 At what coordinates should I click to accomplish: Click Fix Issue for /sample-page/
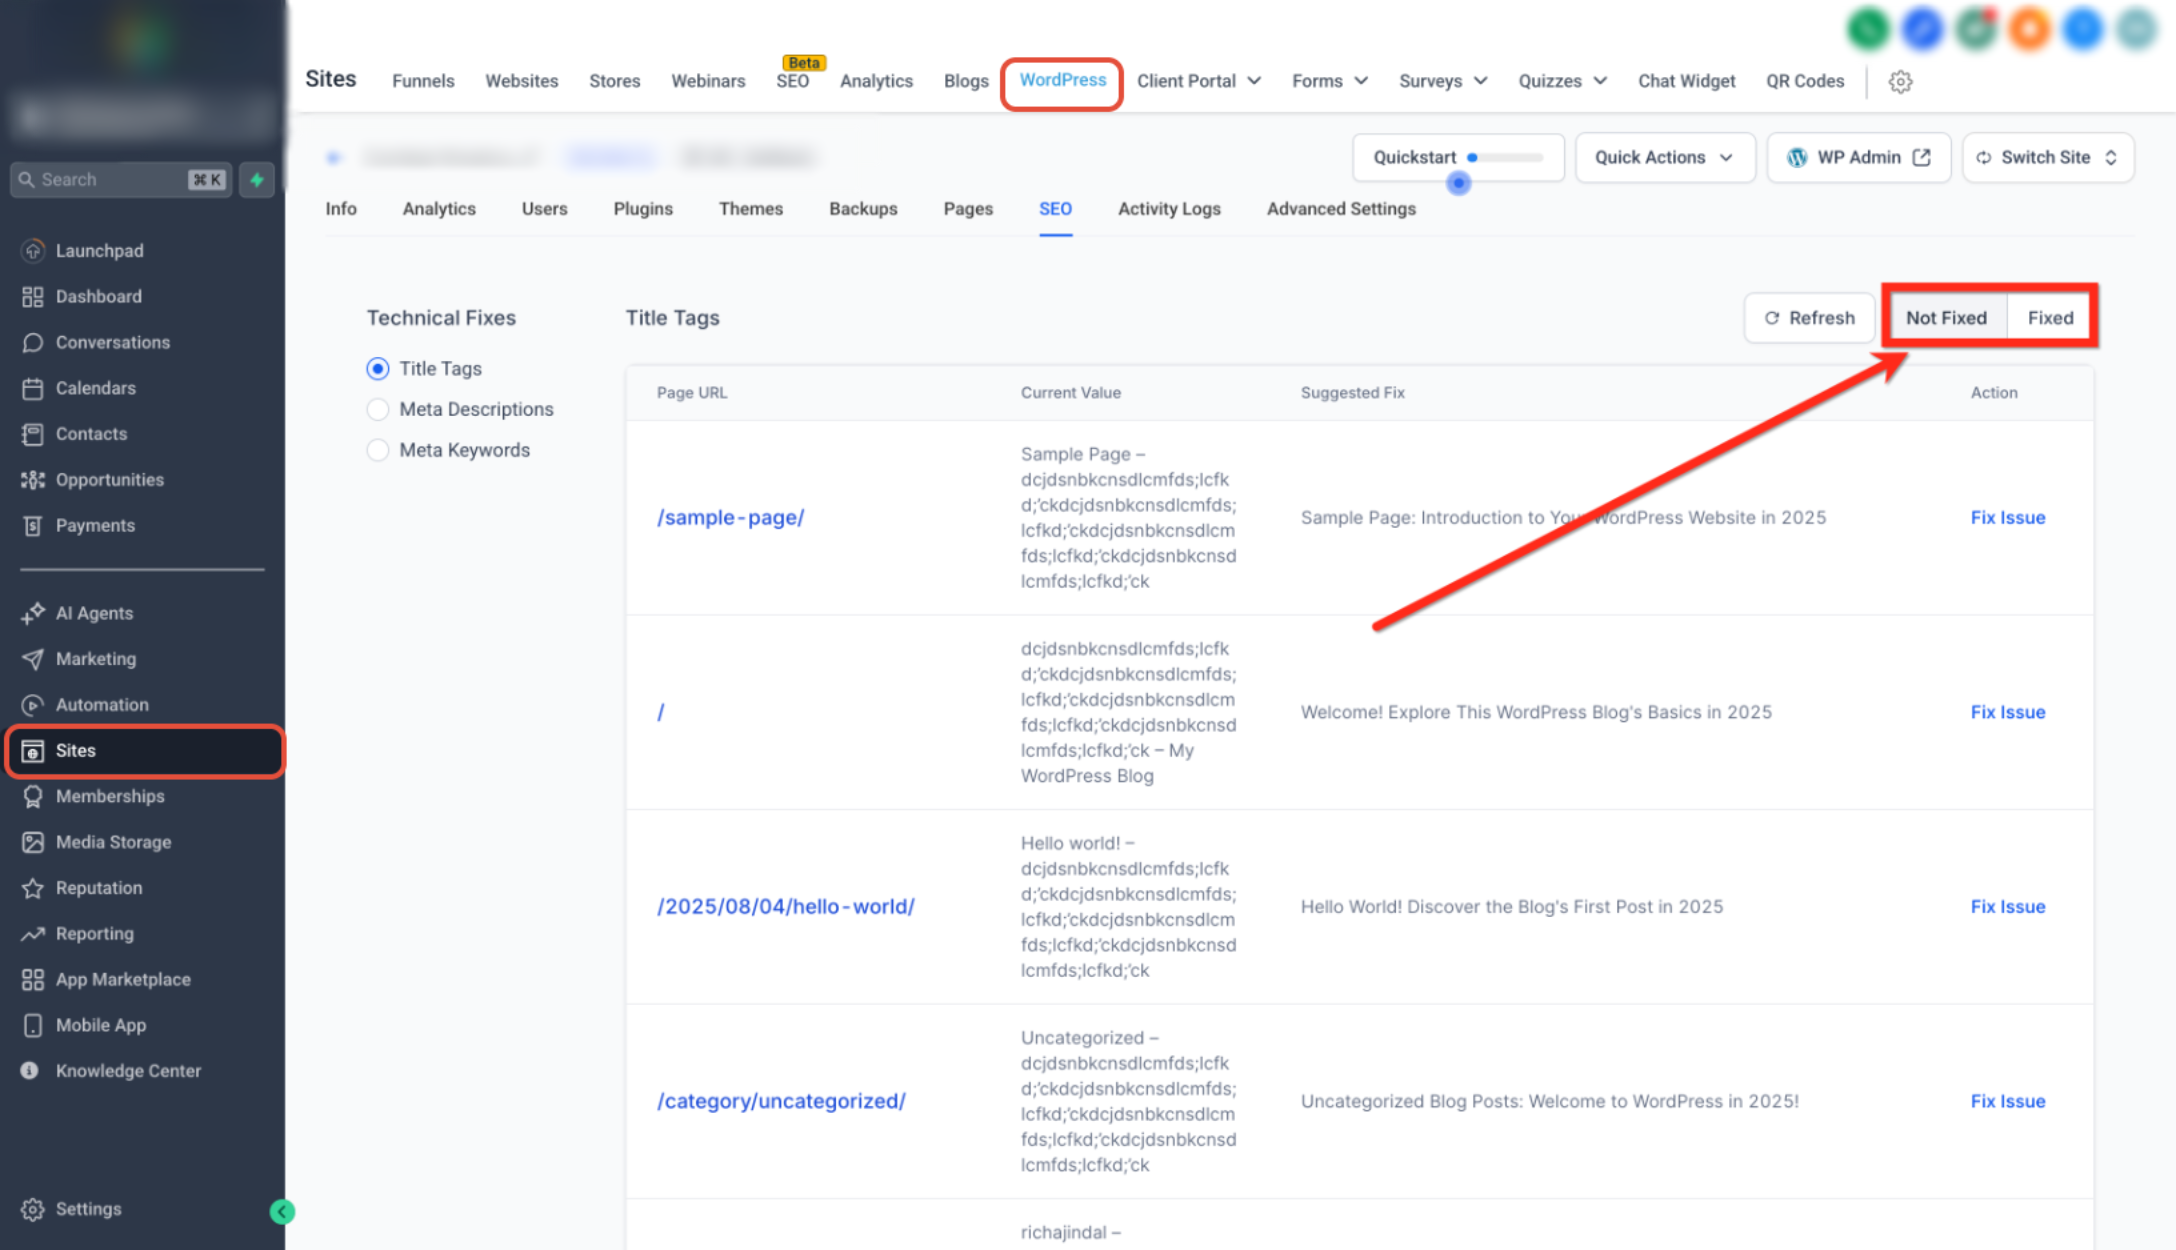point(2008,517)
